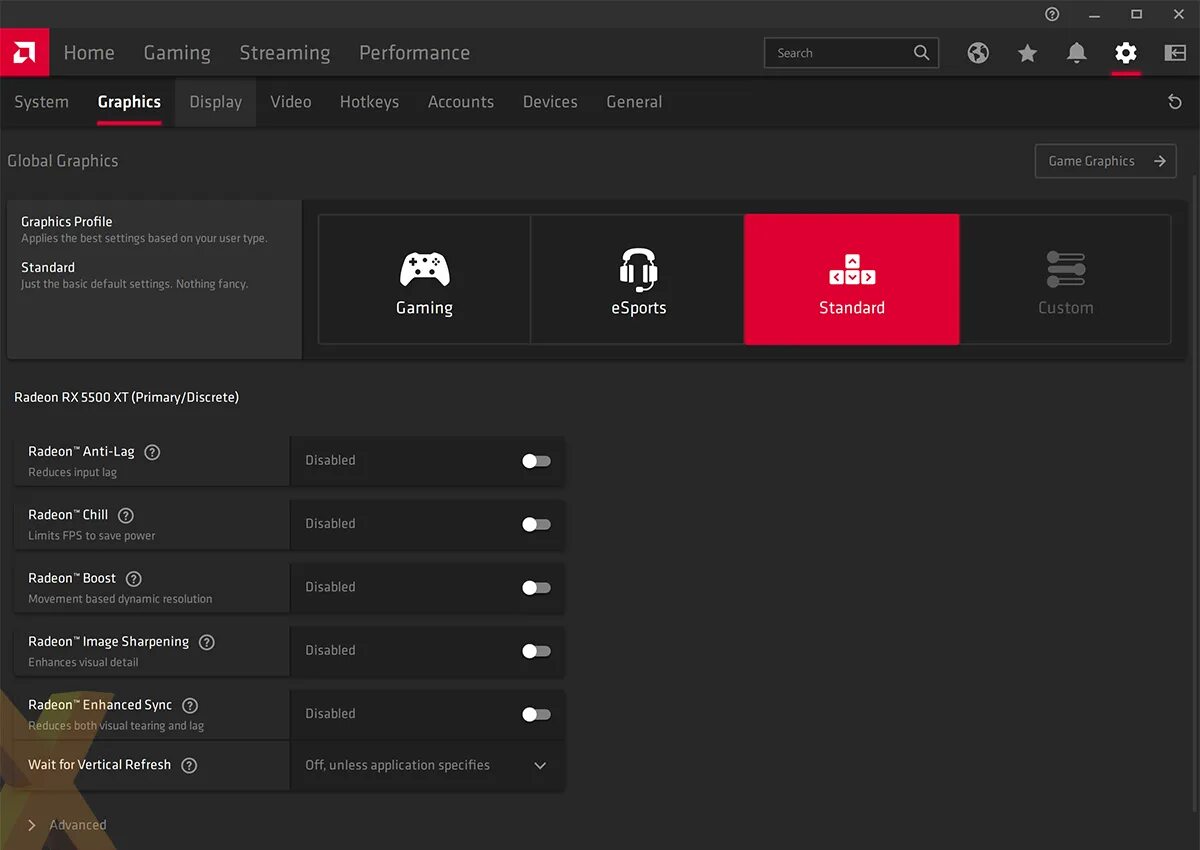
Task: Select the Gaming profile tile
Action: click(425, 280)
